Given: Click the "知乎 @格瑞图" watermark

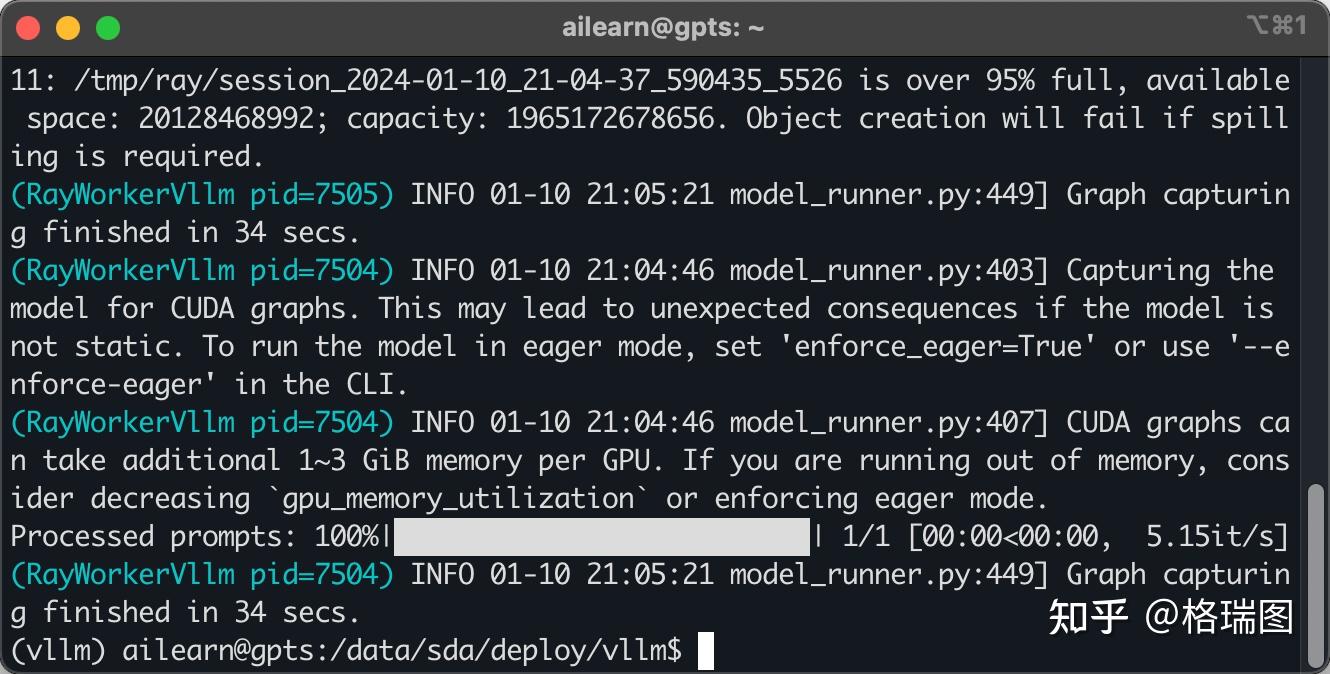Looking at the screenshot, I should [1170, 617].
